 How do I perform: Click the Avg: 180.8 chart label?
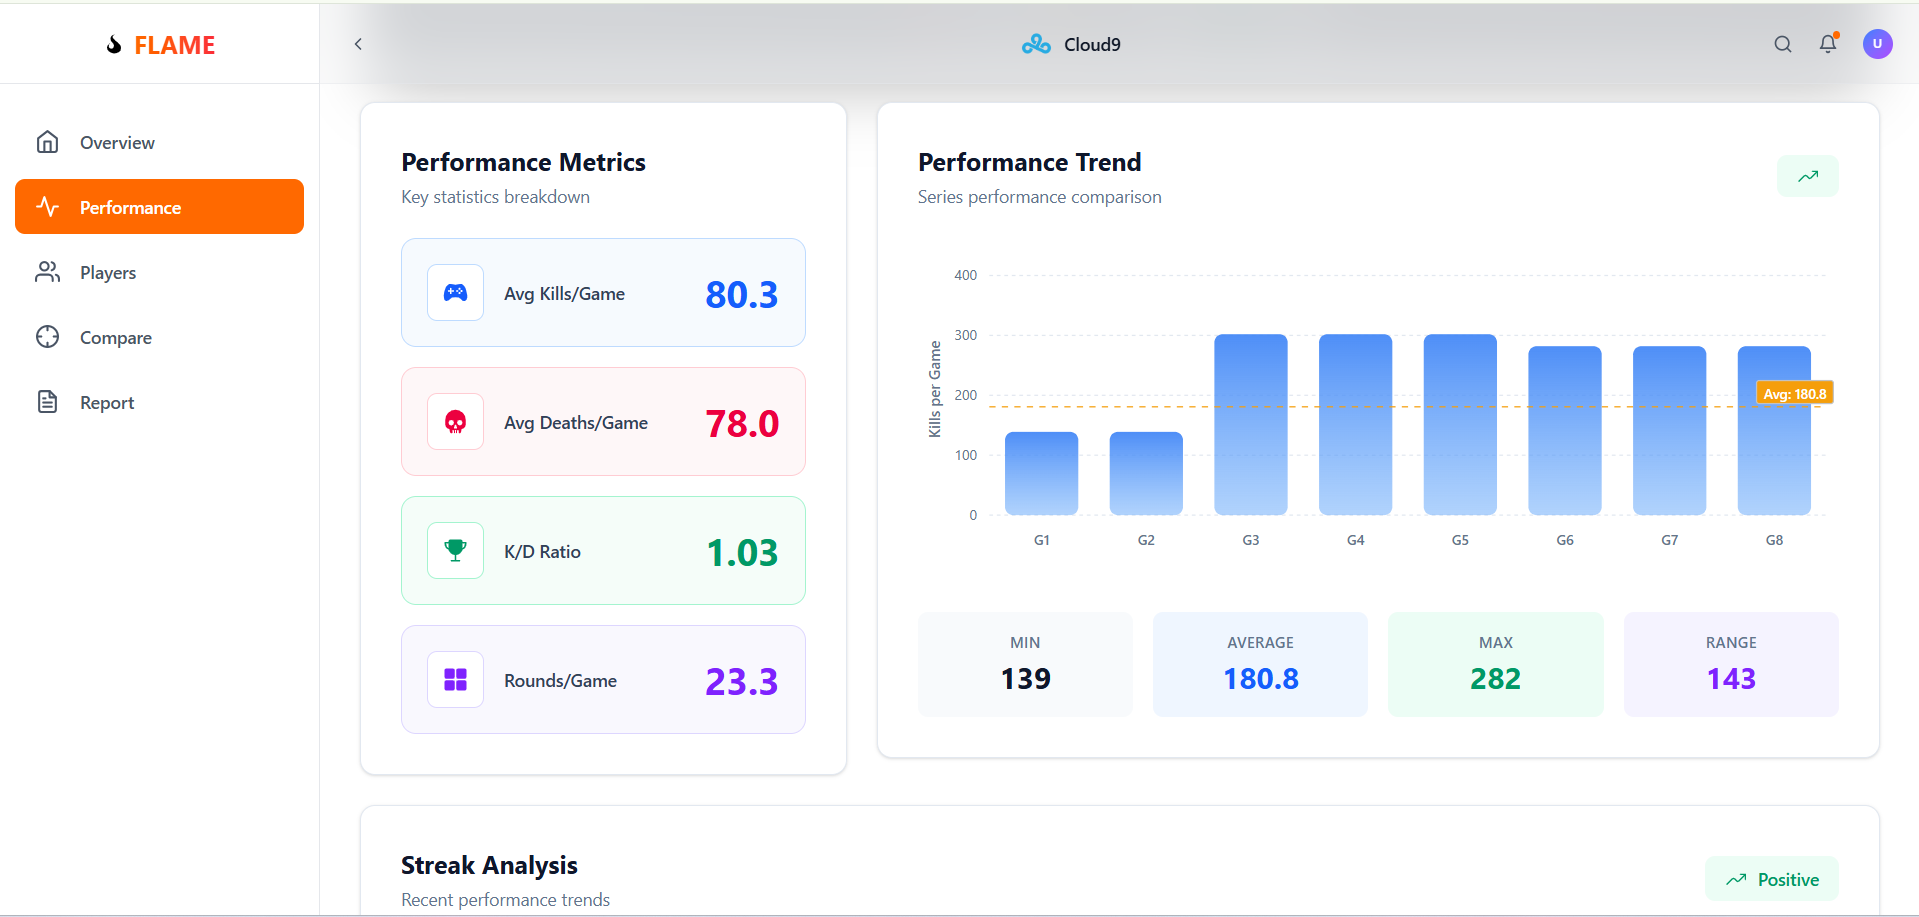[1795, 394]
